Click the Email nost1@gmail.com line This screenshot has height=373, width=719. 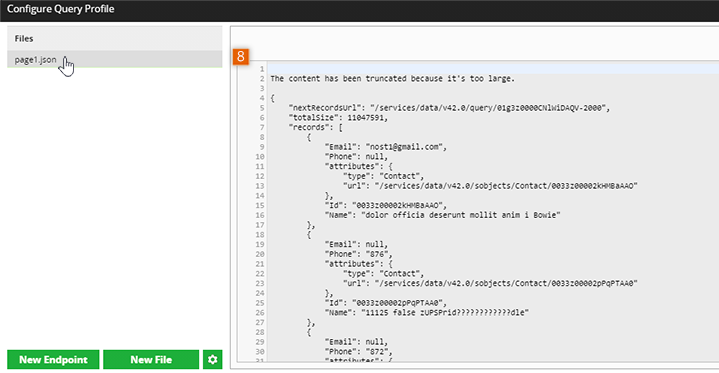[x=386, y=147]
